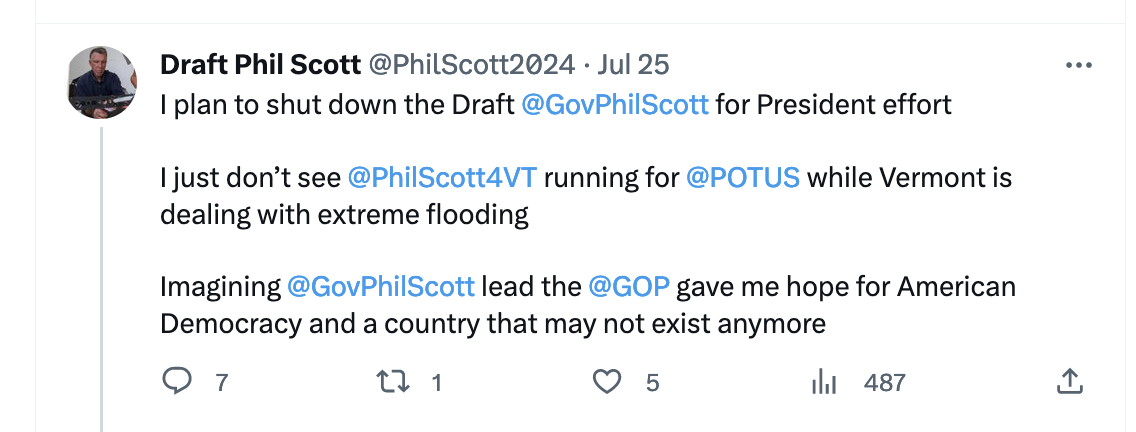Open the tweet by clicking 'dealing with extreme flooding'

344,215
